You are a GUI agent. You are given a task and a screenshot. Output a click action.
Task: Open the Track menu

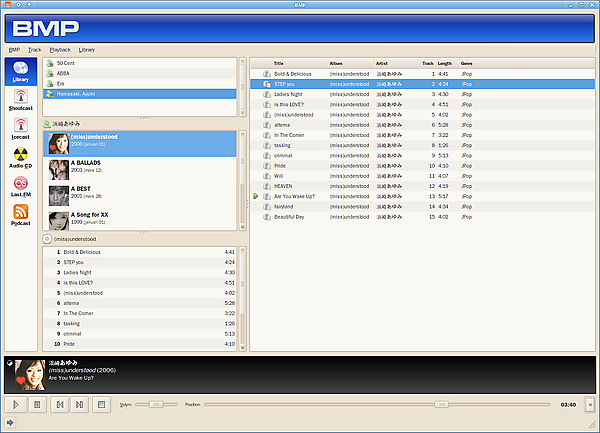click(x=35, y=49)
